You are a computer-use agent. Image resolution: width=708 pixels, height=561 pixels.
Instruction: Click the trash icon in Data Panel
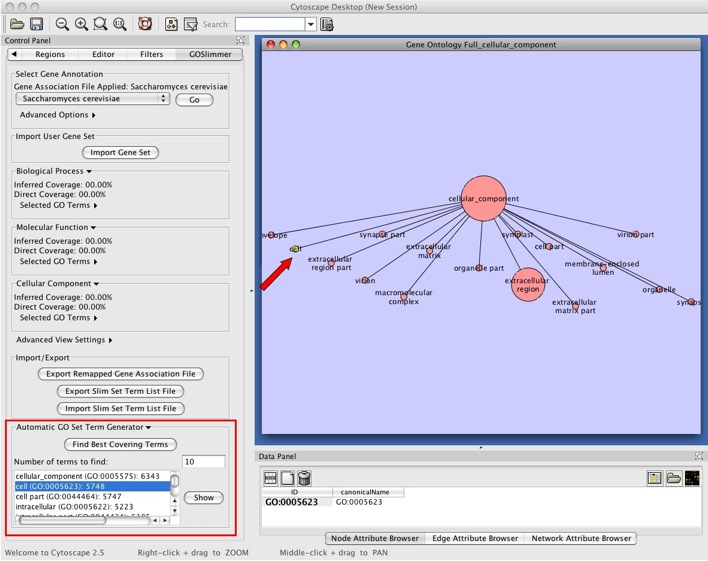(304, 478)
